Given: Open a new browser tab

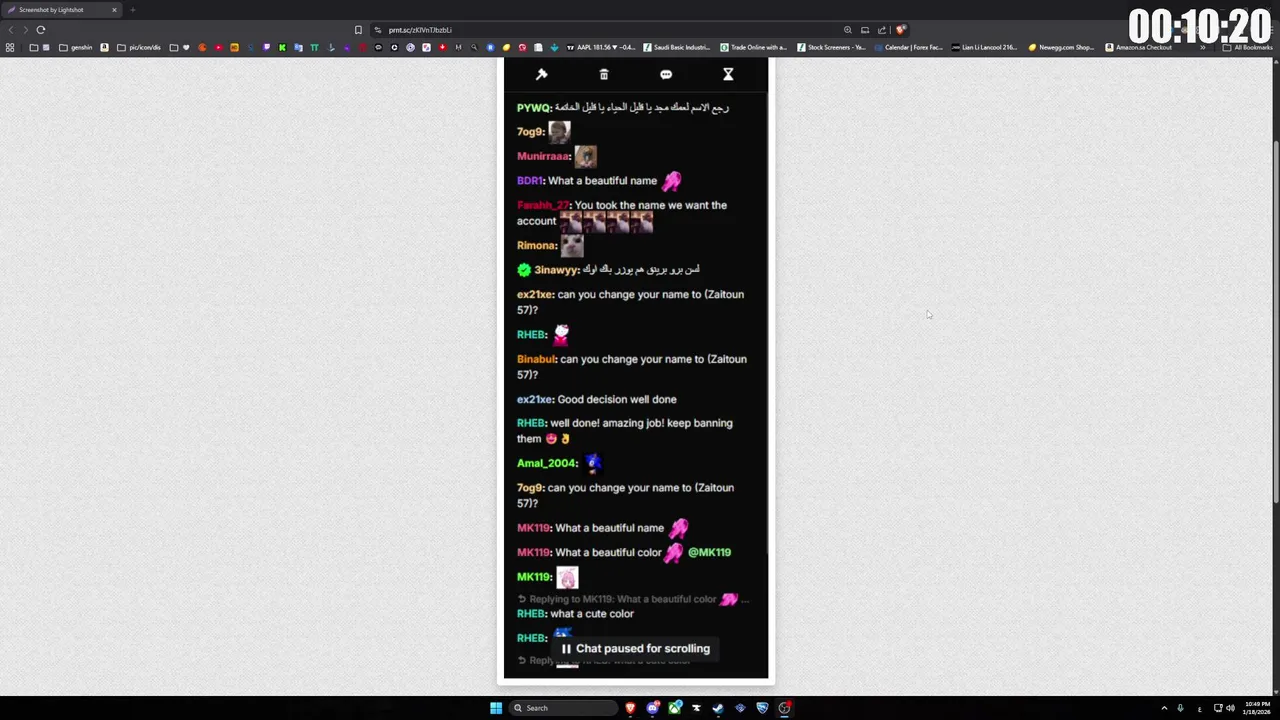Looking at the screenshot, I should [132, 10].
